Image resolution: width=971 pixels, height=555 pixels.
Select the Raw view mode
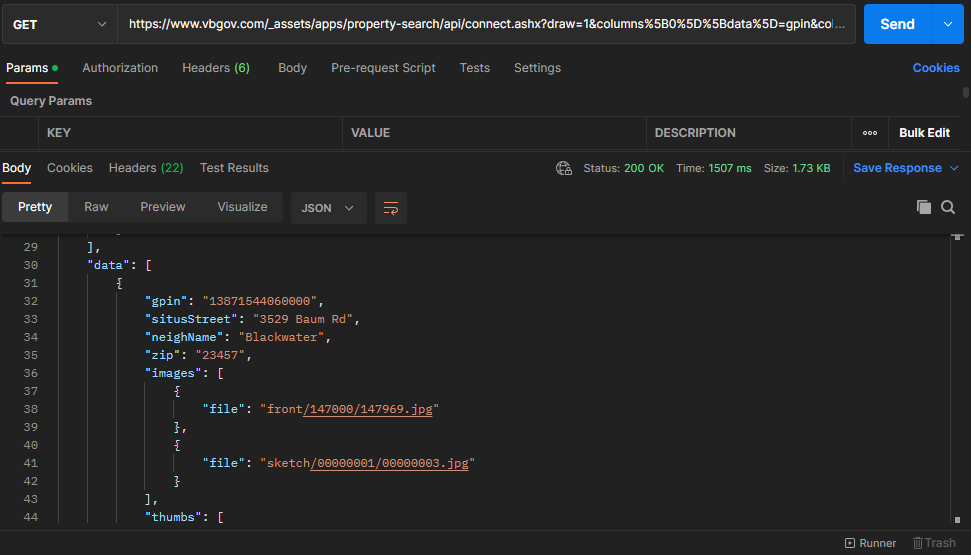(96, 207)
